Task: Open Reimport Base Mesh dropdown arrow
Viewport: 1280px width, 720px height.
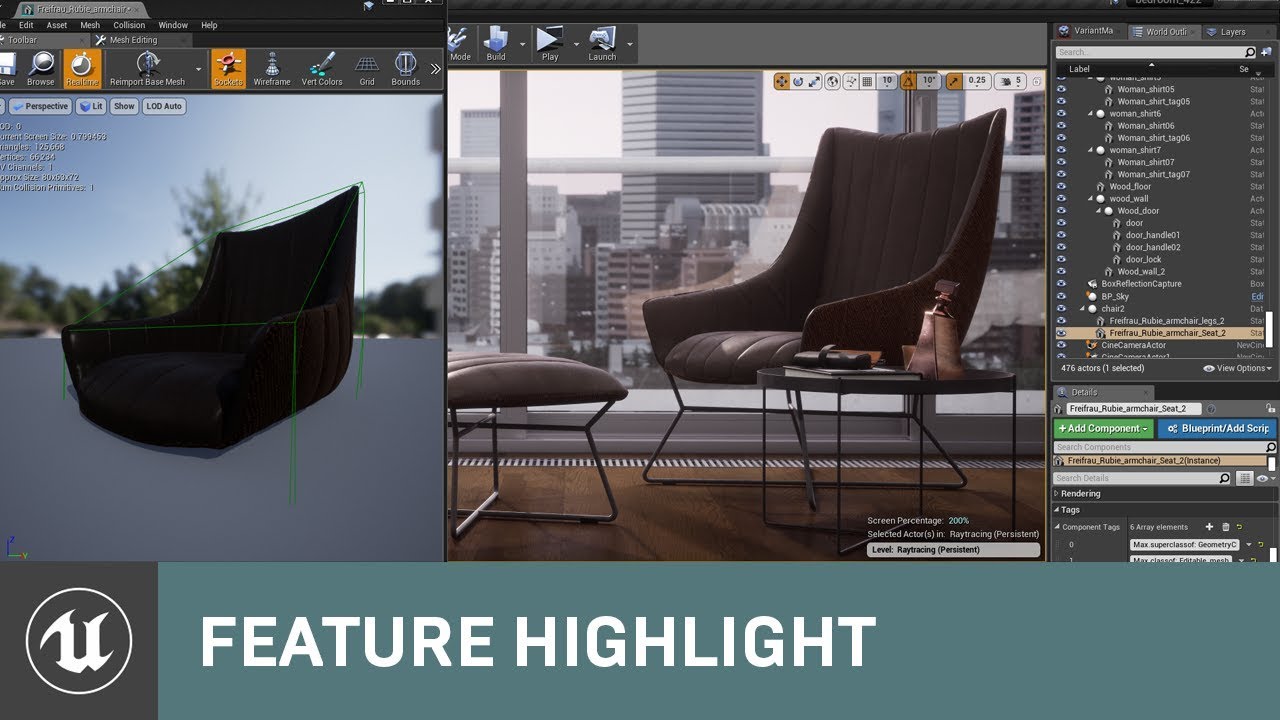Action: click(198, 70)
